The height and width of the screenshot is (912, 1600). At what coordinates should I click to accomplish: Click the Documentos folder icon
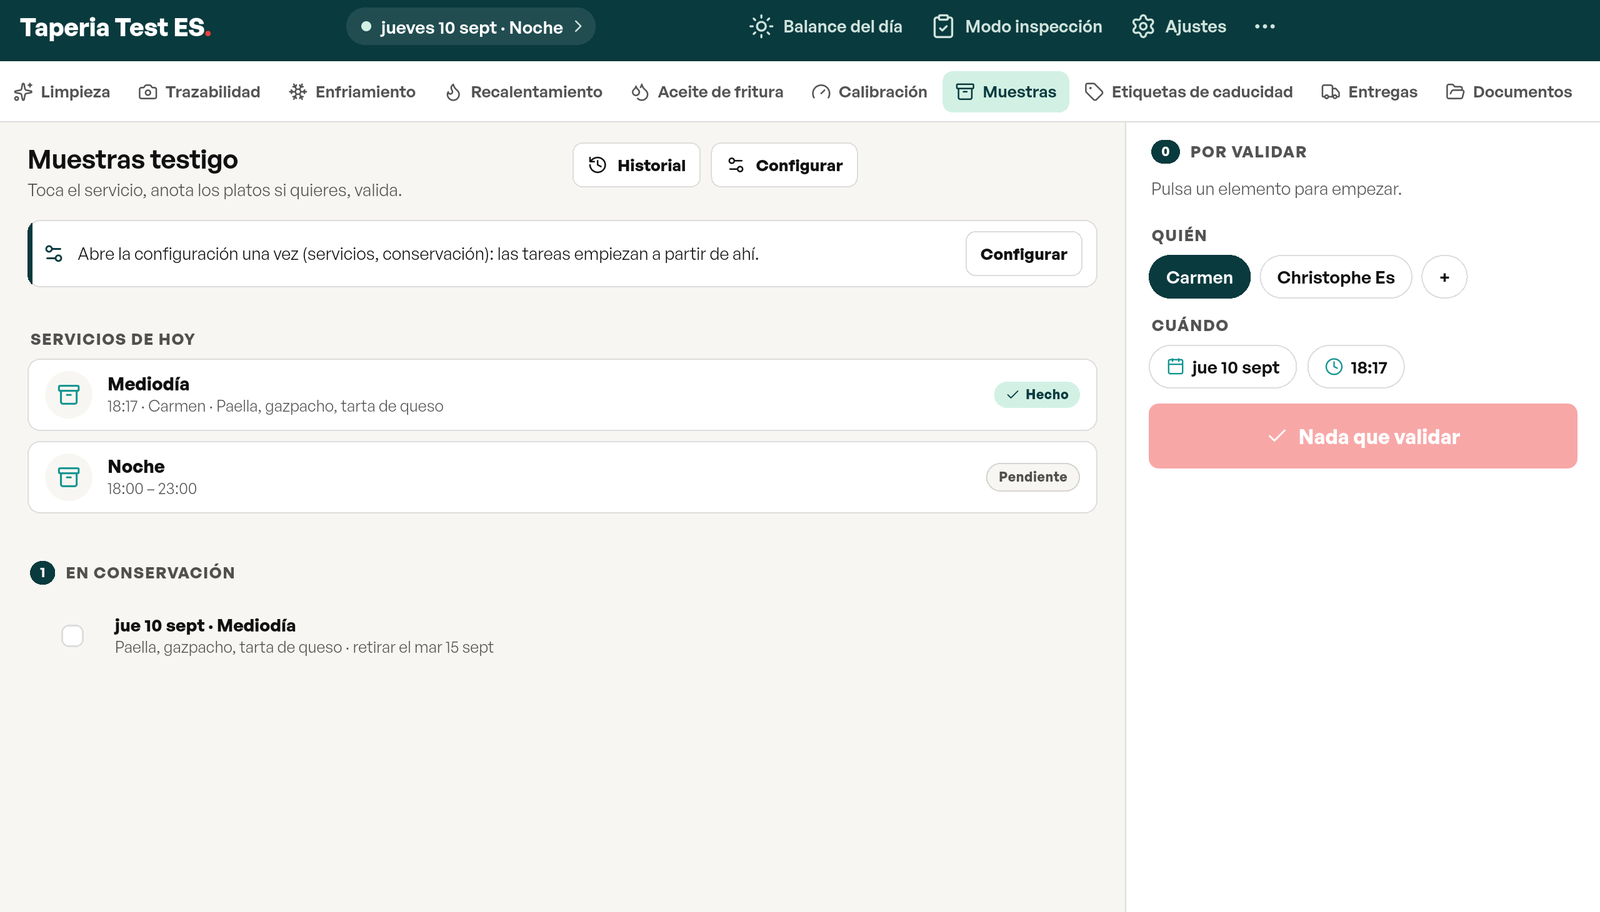point(1455,92)
